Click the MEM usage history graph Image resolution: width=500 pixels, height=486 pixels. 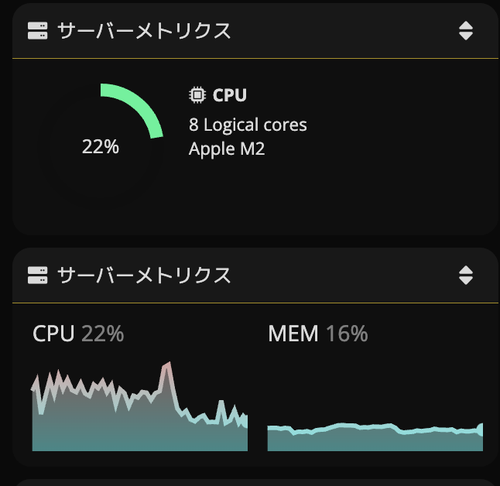click(x=375, y=437)
